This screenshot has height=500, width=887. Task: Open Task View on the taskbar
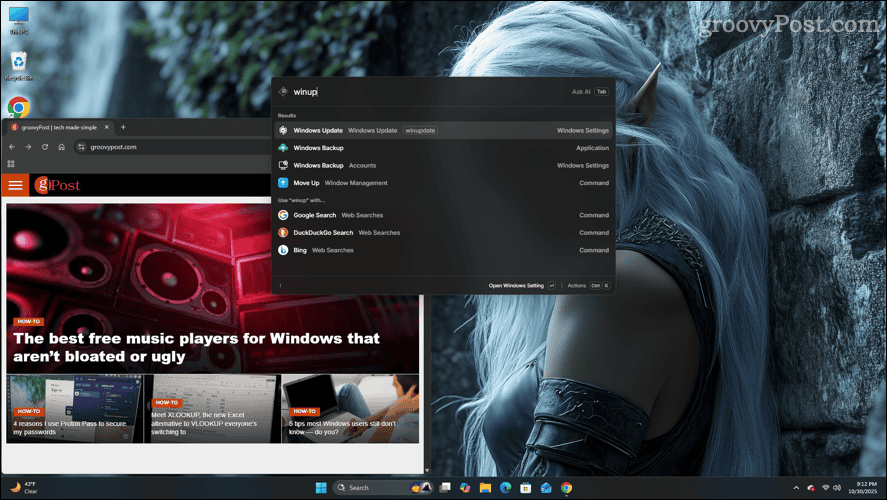[445, 488]
